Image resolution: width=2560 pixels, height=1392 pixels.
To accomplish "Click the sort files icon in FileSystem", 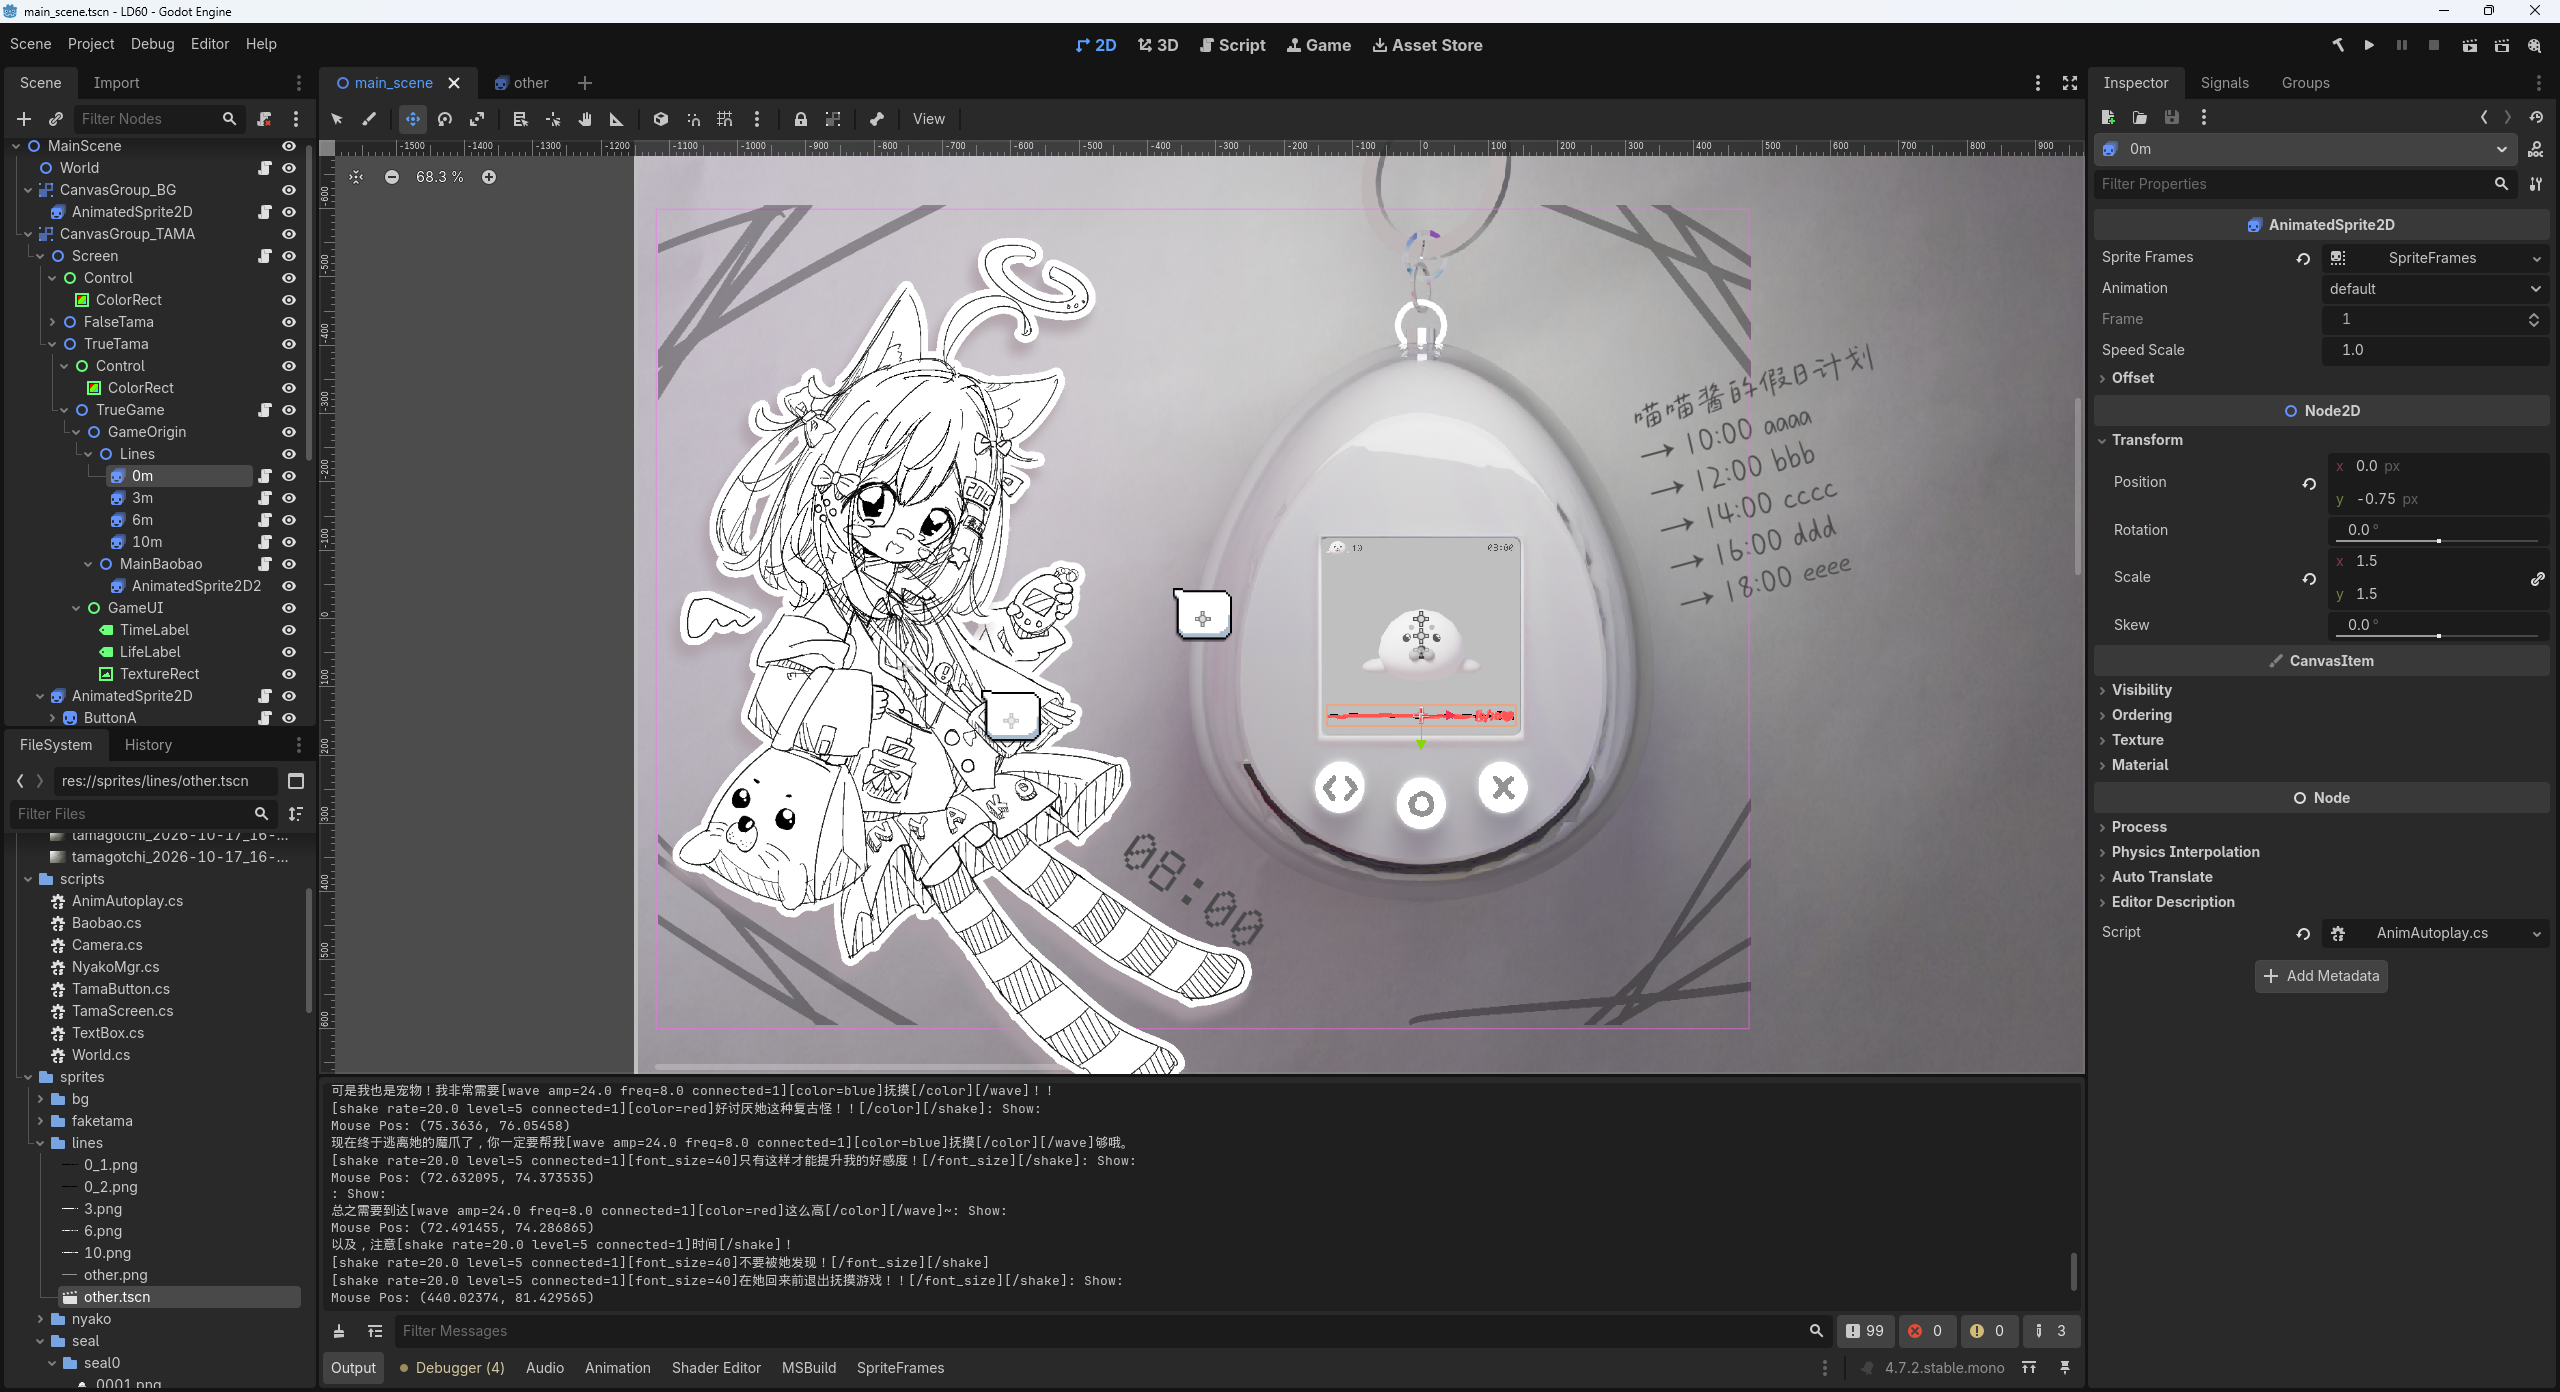I will coord(296,814).
